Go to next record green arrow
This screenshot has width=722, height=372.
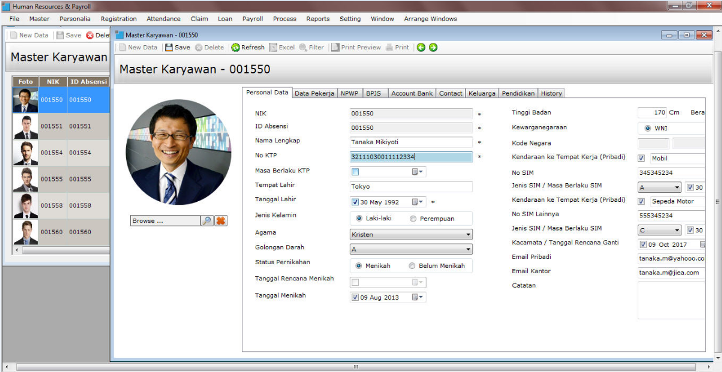(433, 47)
